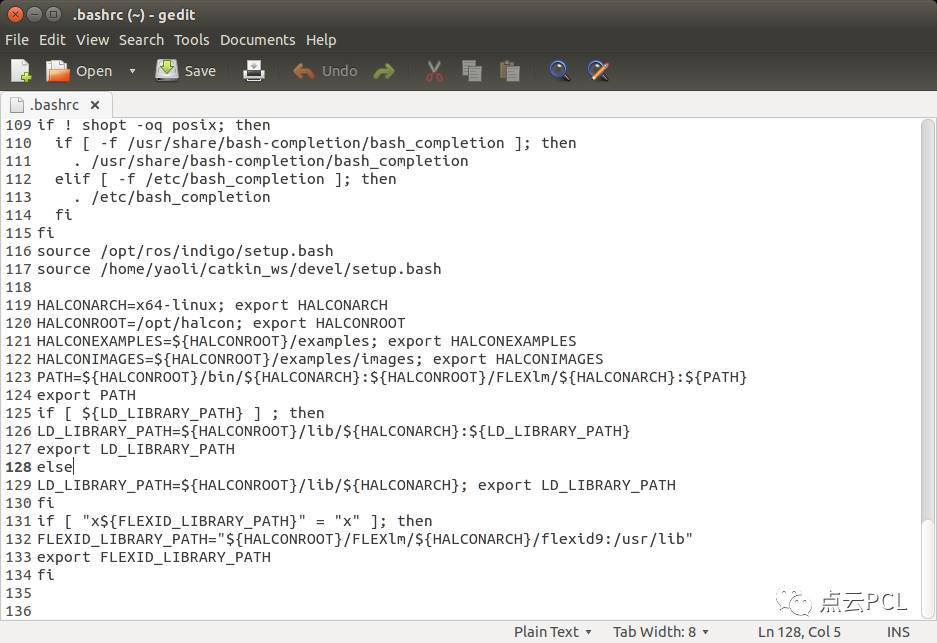Undo the last edit

point(325,71)
